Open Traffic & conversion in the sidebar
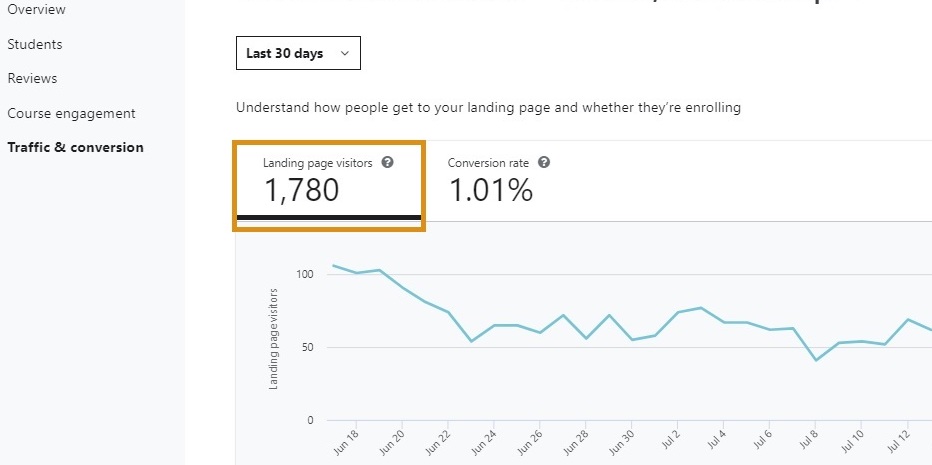Viewport: 932px width, 465px height. pyautogui.click(x=75, y=147)
